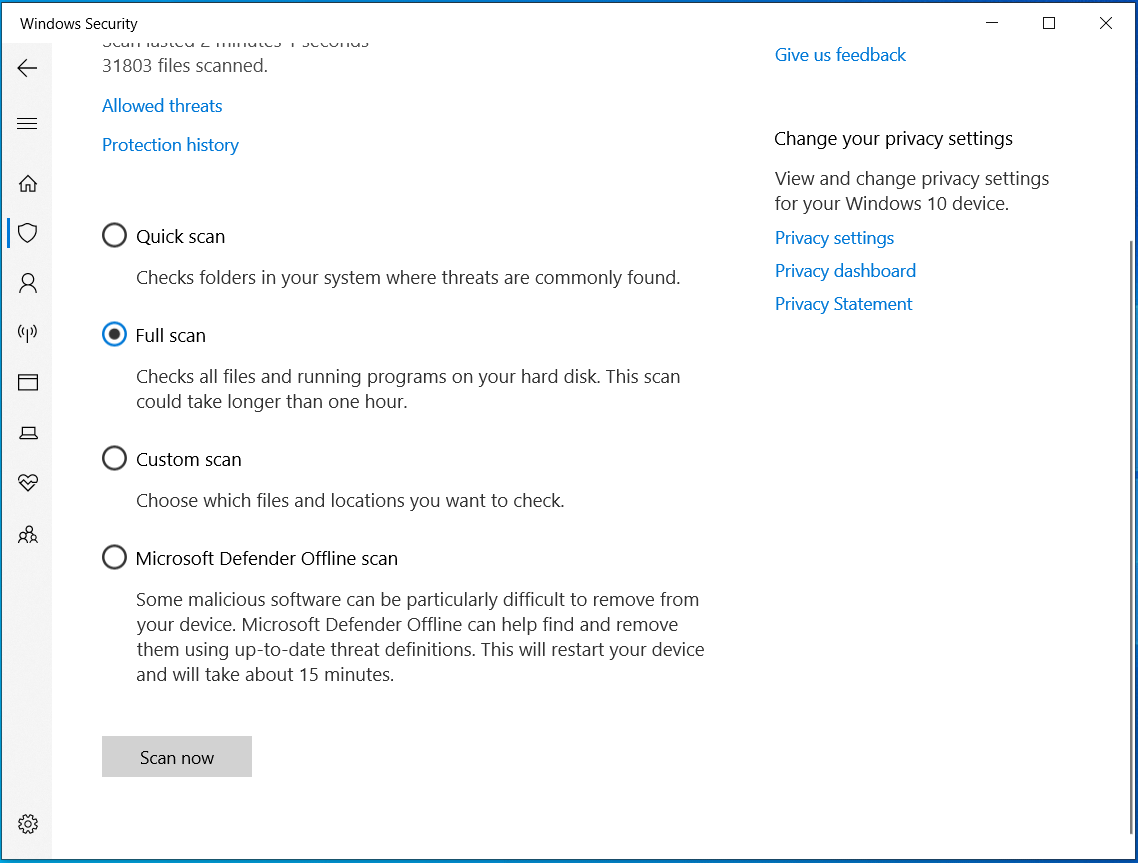Screen dimensions: 1138x863
Task: Open Device performance & health heart icon
Action: click(28, 483)
